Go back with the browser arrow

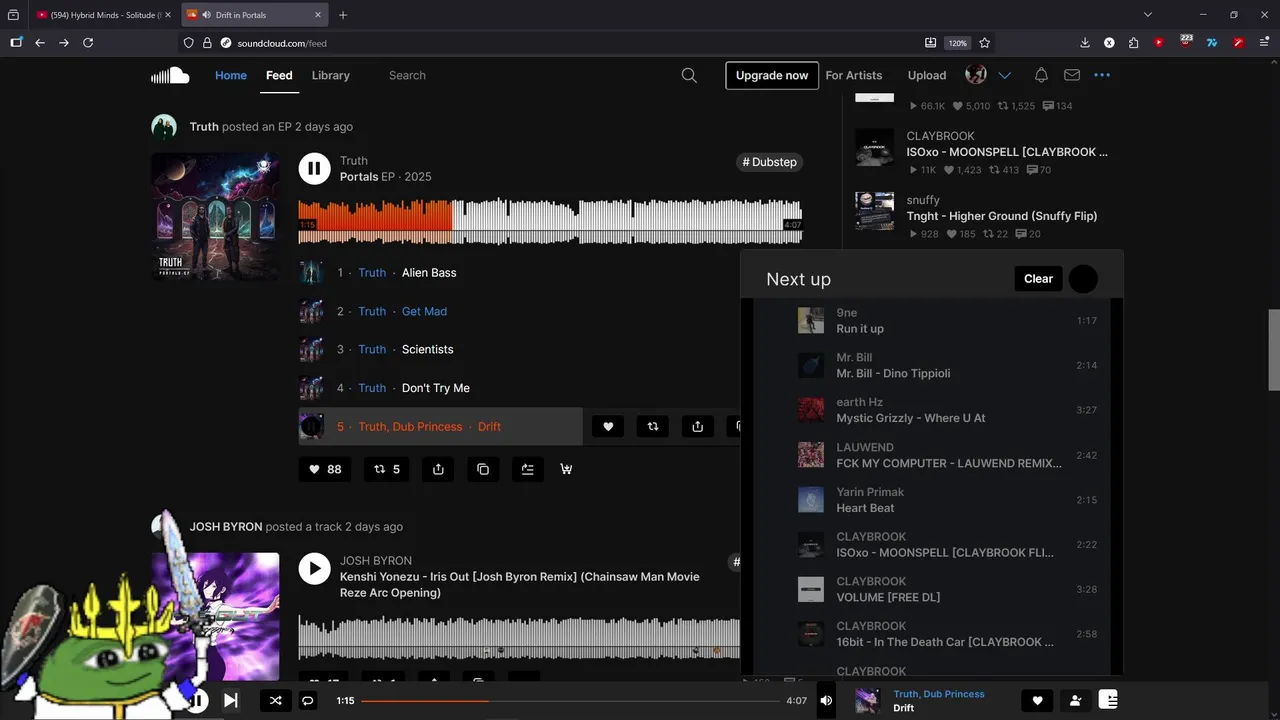[x=40, y=43]
